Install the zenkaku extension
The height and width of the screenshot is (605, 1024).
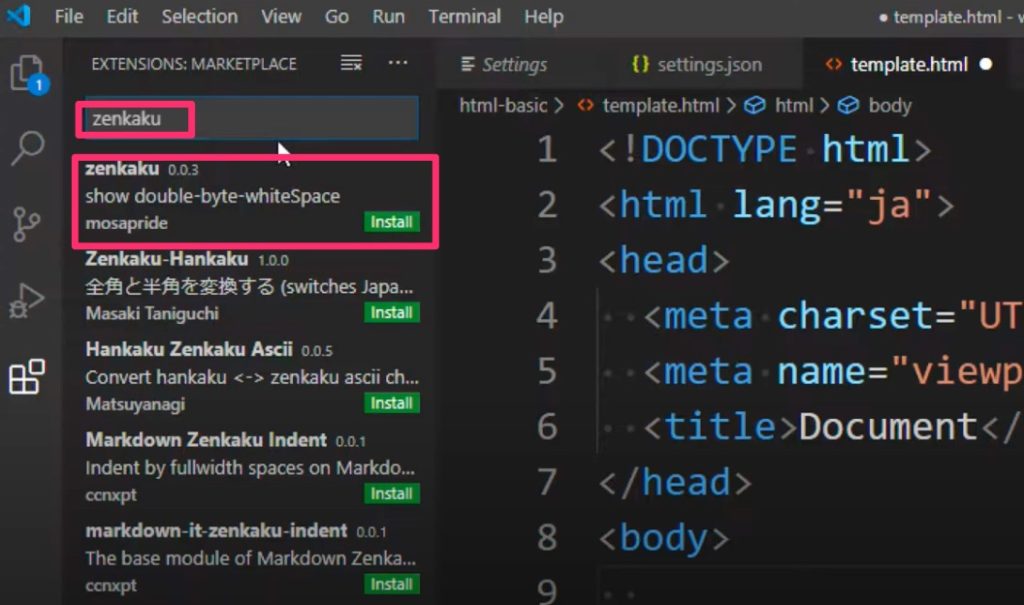pos(391,222)
